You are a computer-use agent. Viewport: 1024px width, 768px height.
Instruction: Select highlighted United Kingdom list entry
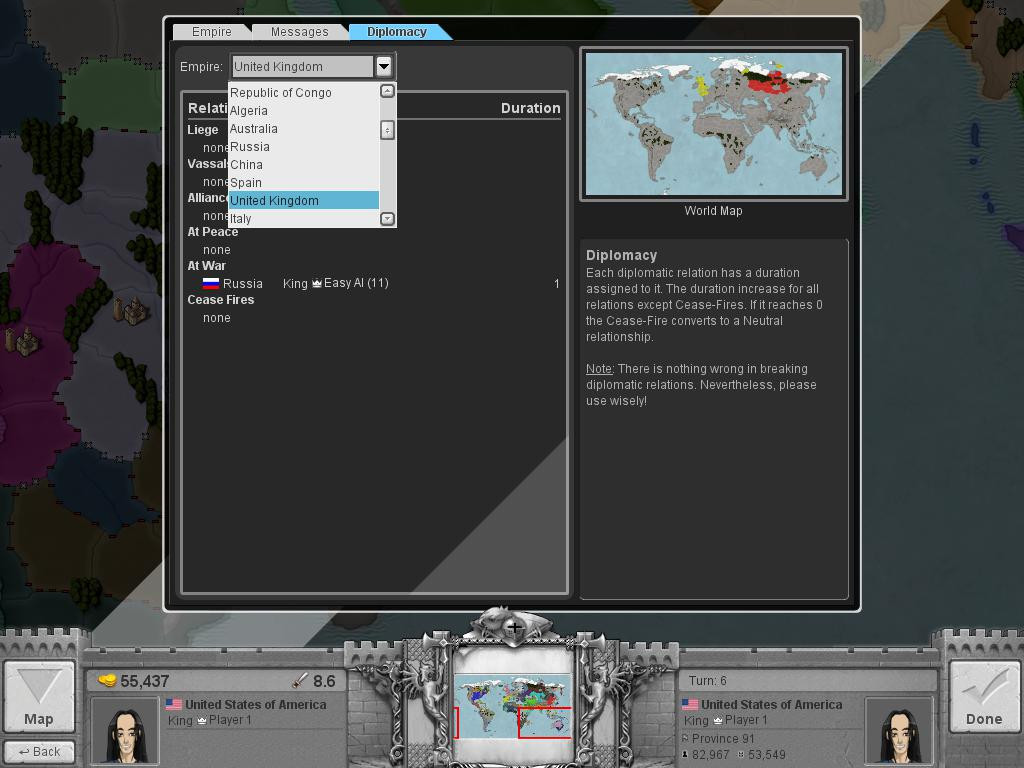pyautogui.click(x=304, y=200)
